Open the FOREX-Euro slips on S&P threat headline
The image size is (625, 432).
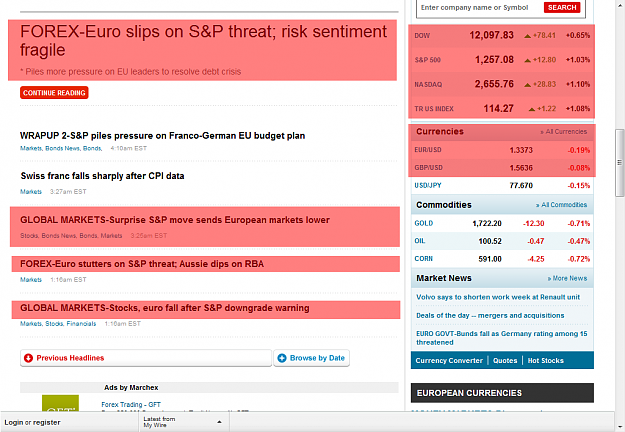tap(203, 41)
